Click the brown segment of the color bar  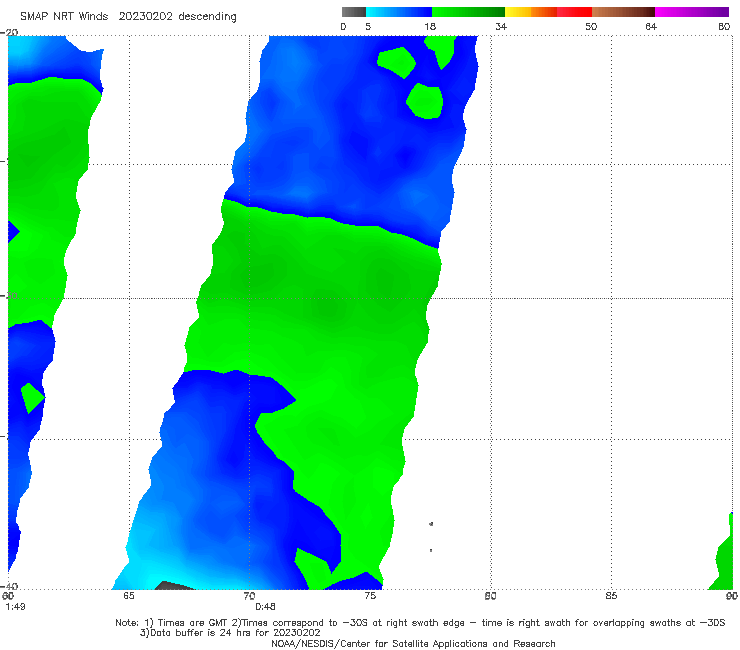pyautogui.click(x=623, y=12)
